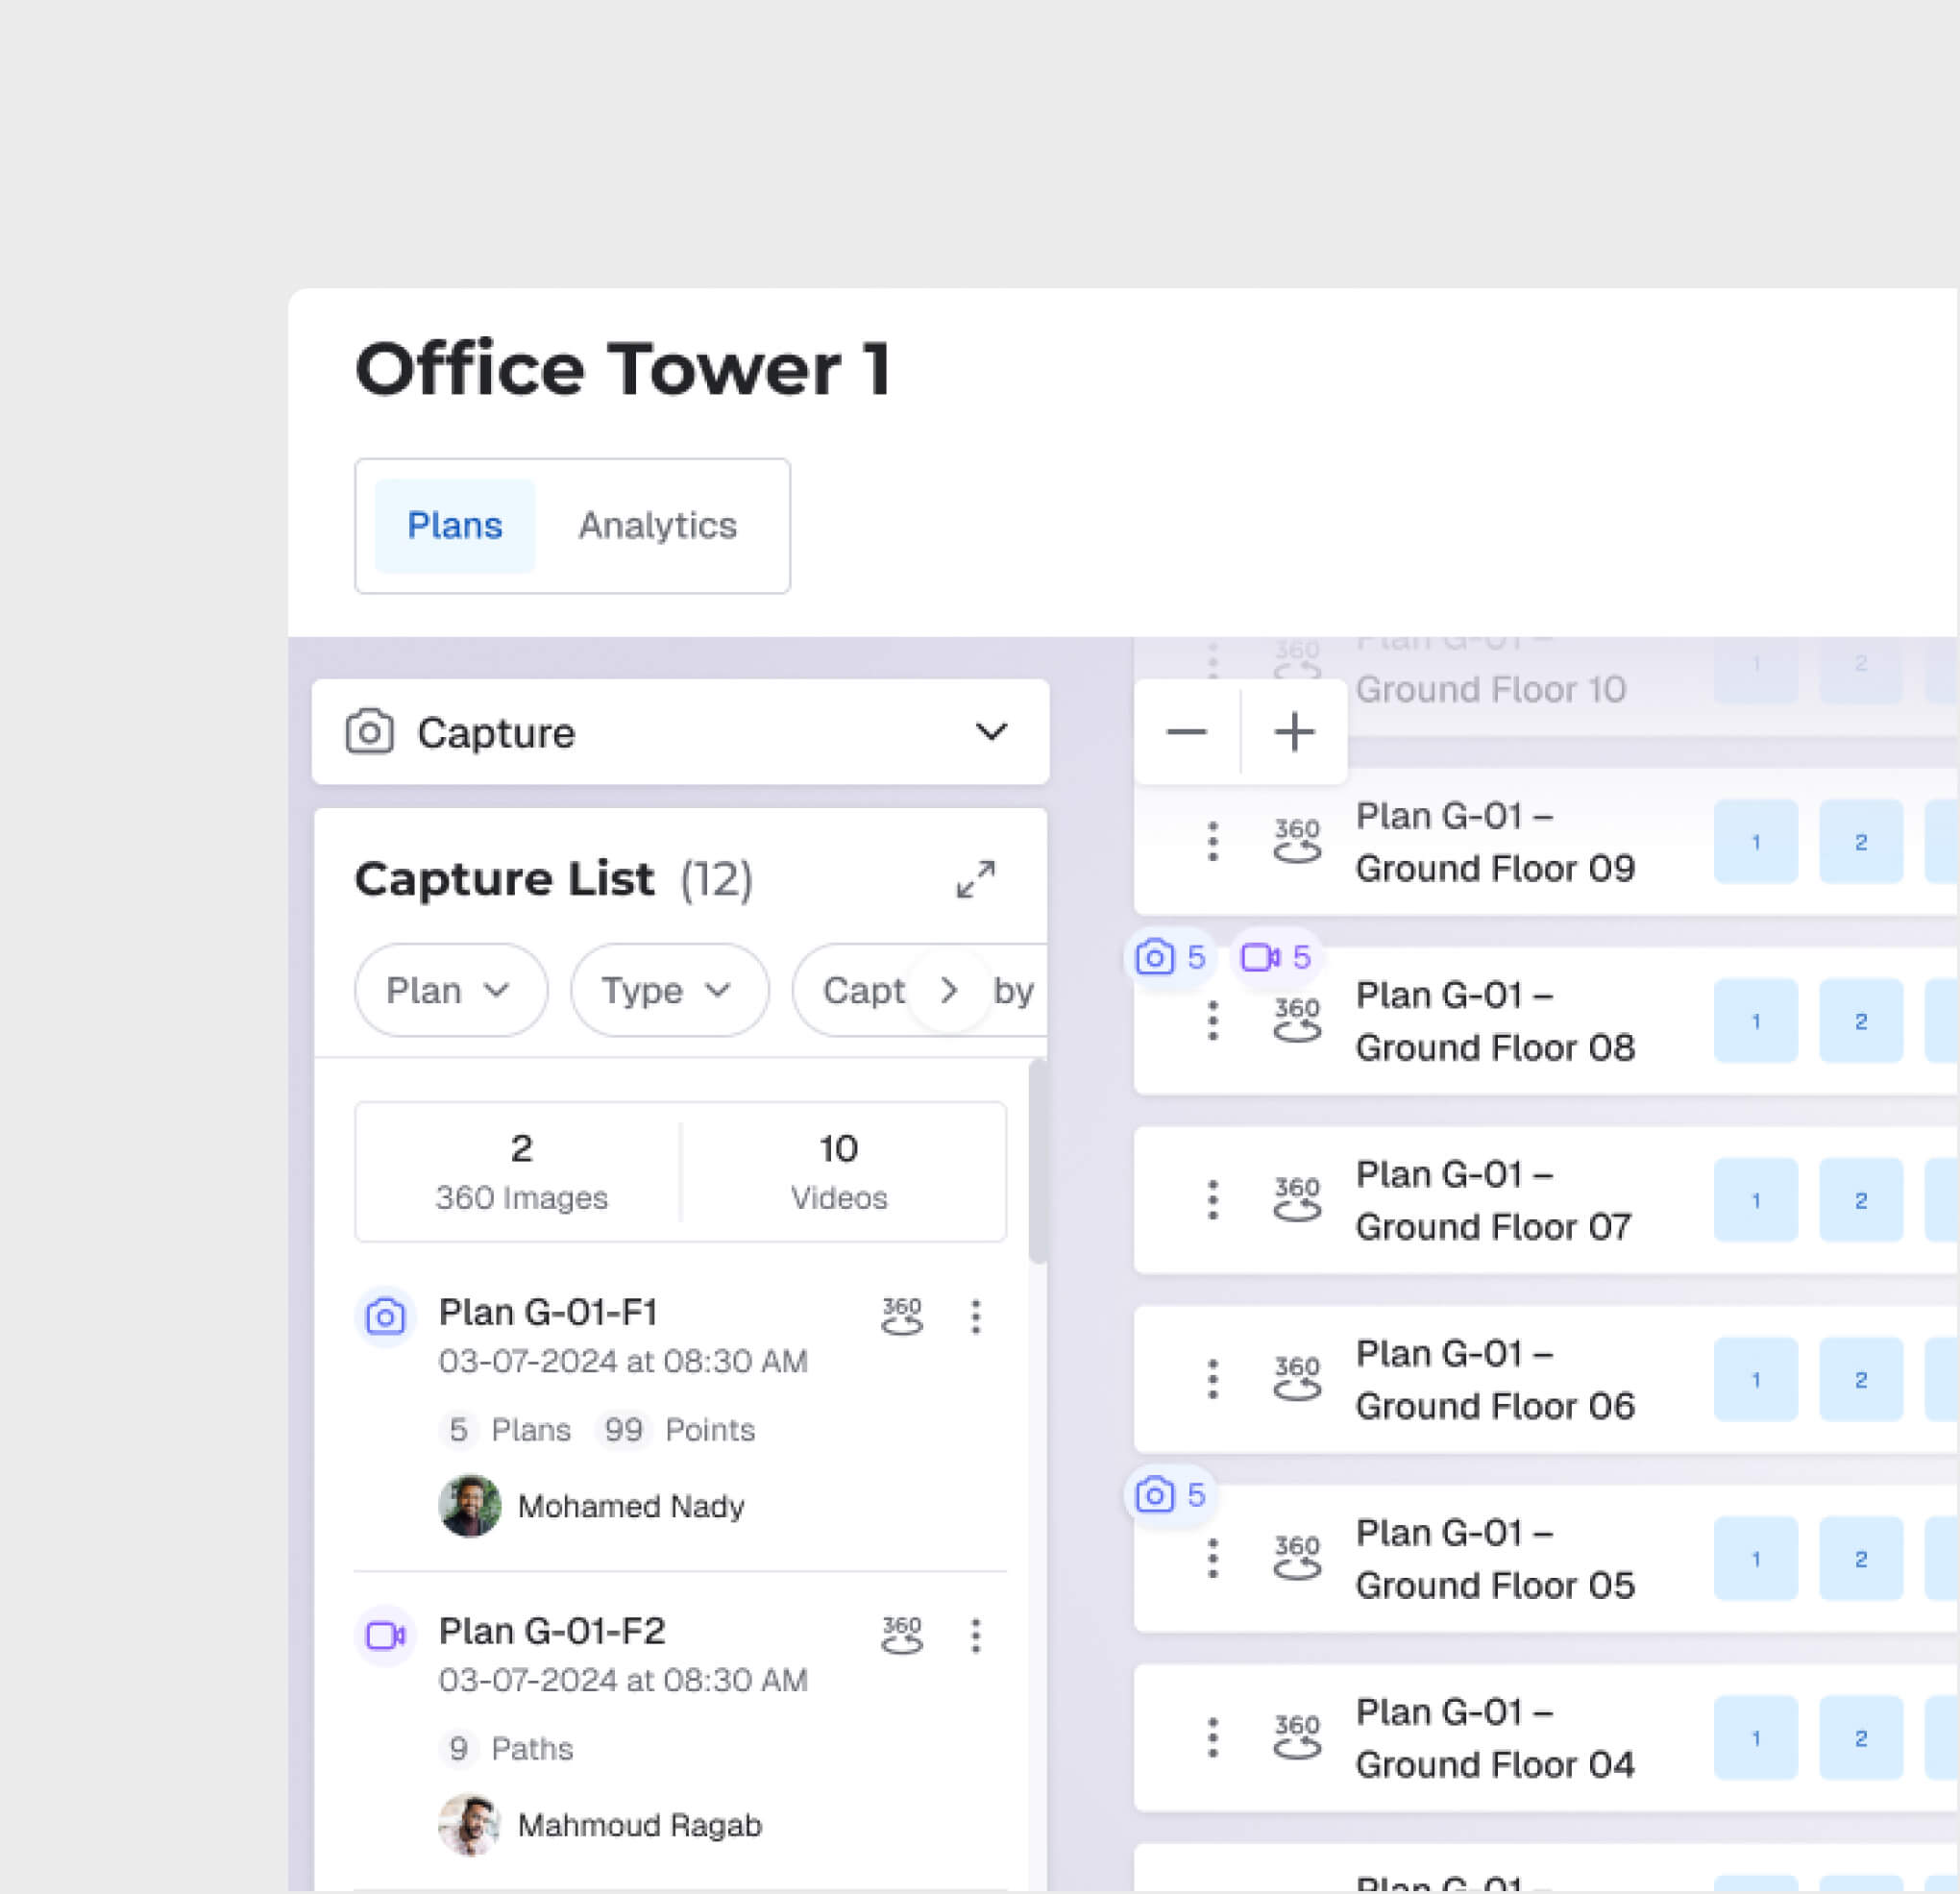
Task: Zoom in with the plus button
Action: tap(1294, 732)
